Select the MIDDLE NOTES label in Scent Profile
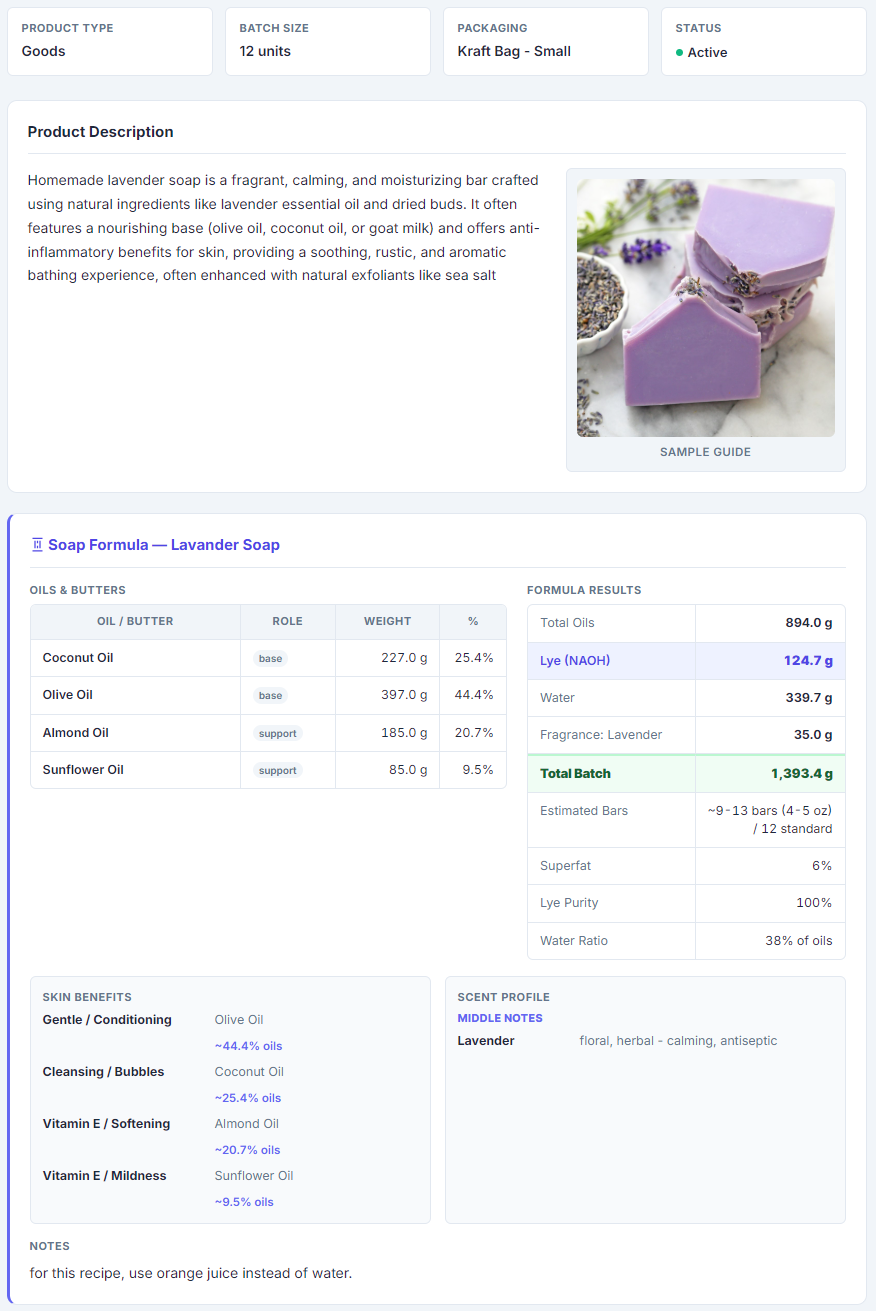The width and height of the screenshot is (876, 1311). [x=499, y=1017]
